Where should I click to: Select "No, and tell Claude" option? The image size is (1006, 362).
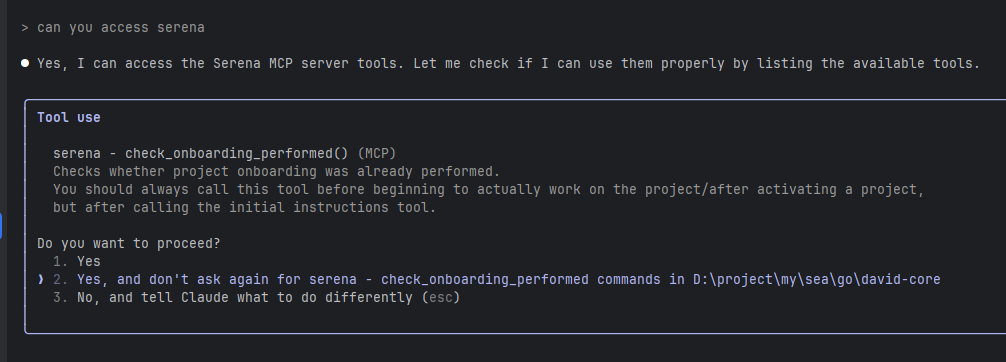coord(257,298)
